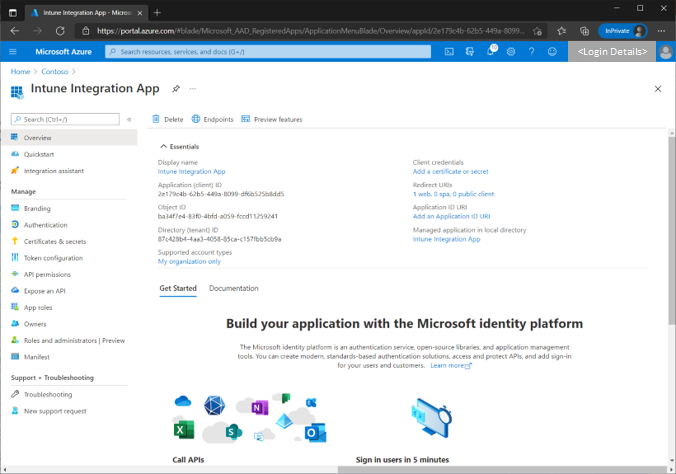Click the Intune Integration App display name link
Screen dimensions: 676x474
pyautogui.click(x=191, y=171)
